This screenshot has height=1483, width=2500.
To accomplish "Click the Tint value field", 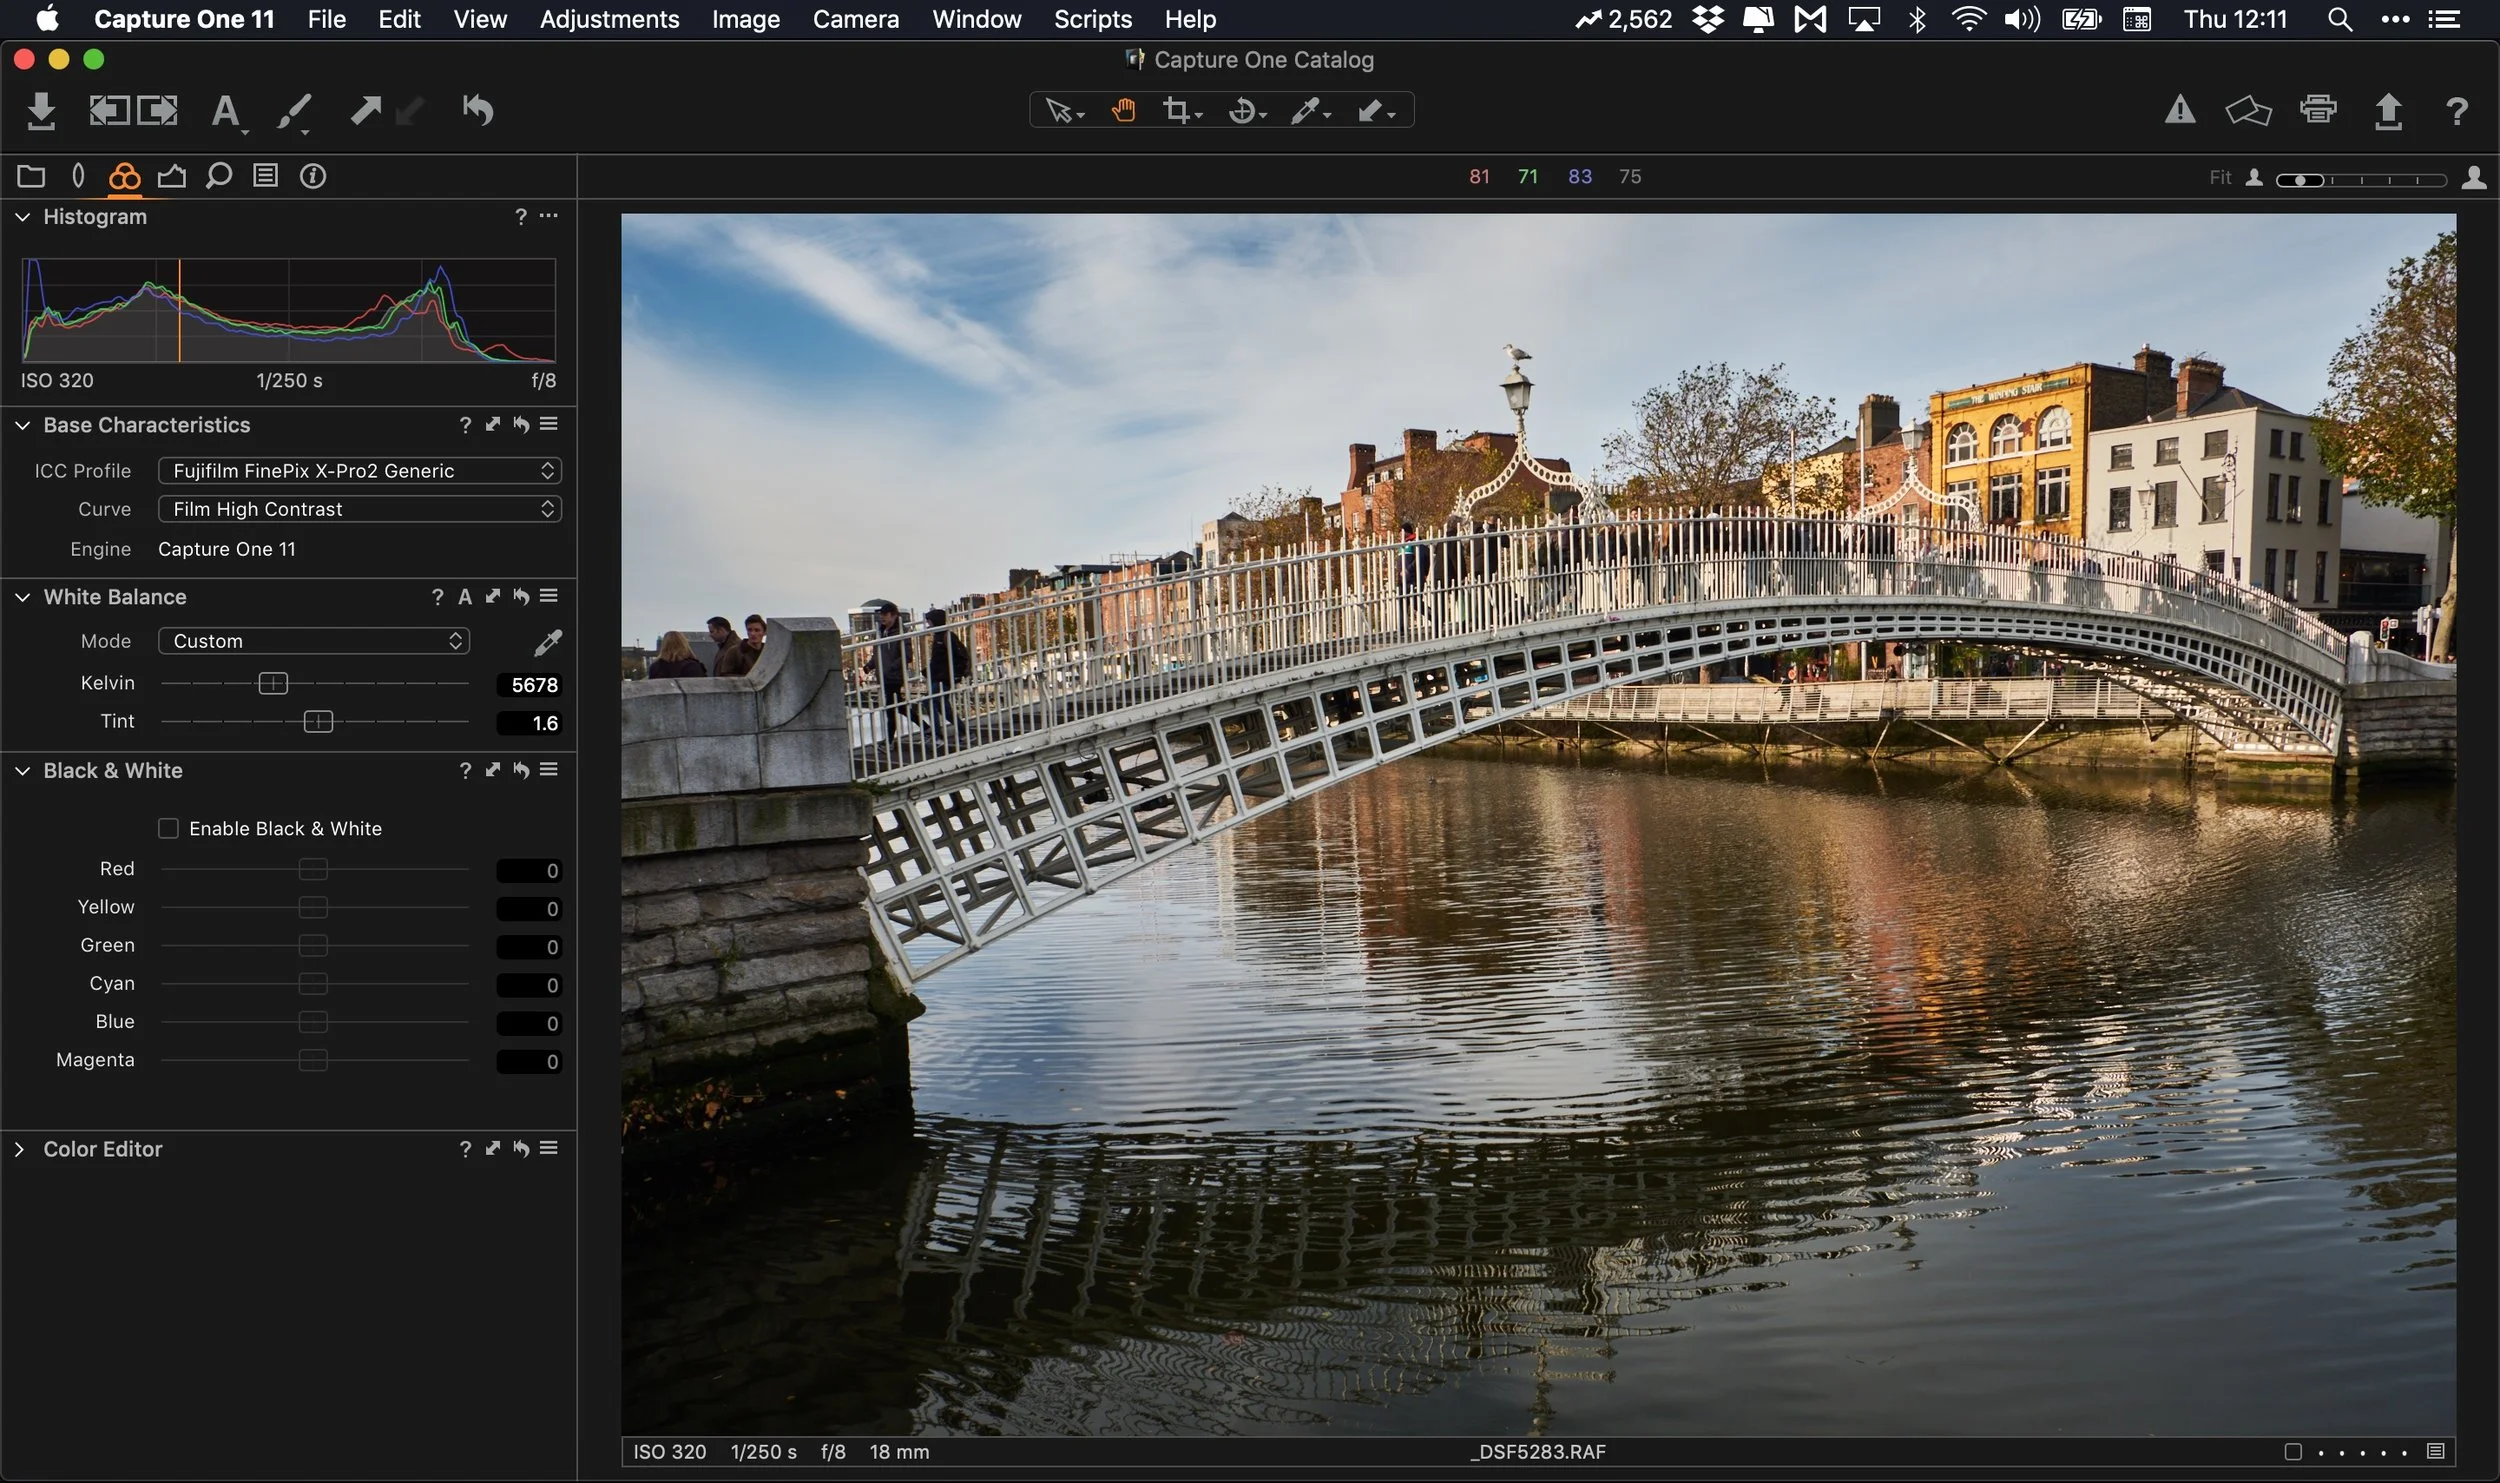I will click(x=529, y=723).
